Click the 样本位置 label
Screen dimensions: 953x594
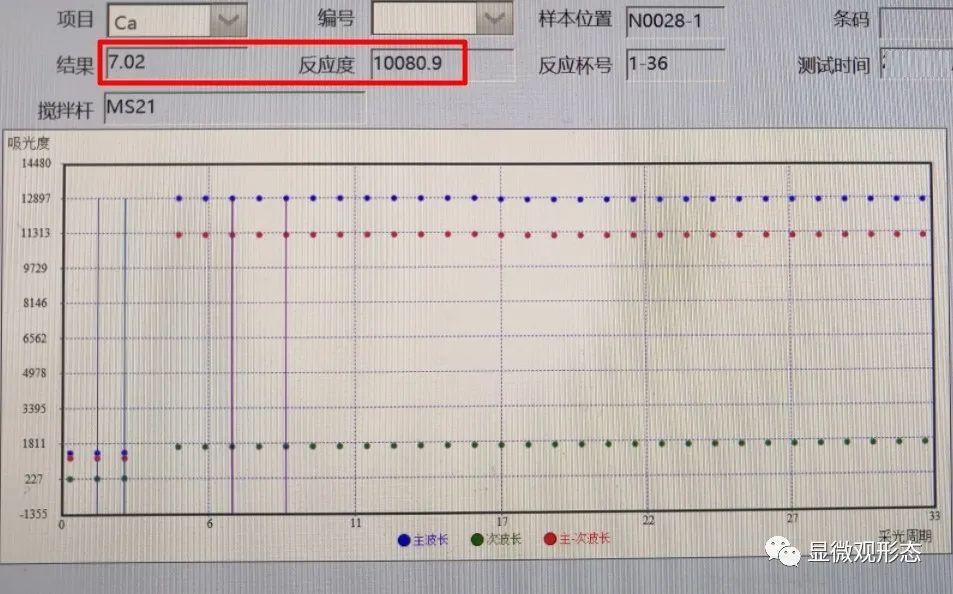coord(576,19)
